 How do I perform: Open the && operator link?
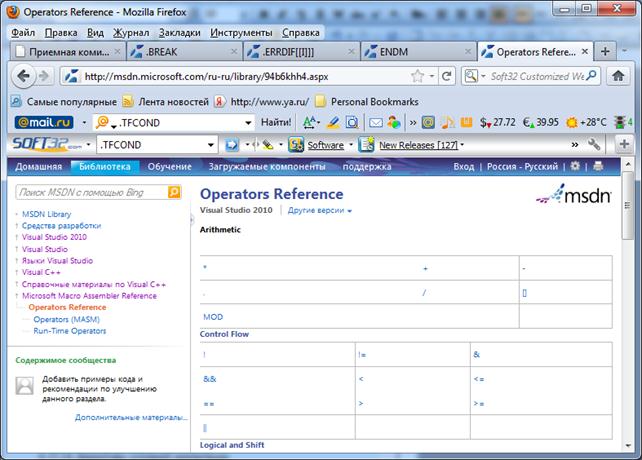click(209, 379)
